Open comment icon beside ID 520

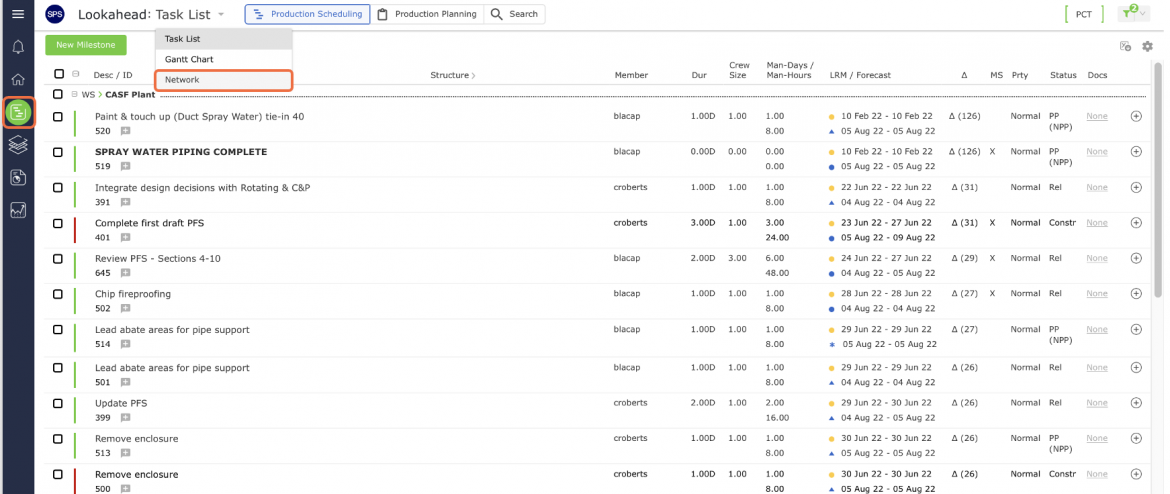[x=125, y=131]
